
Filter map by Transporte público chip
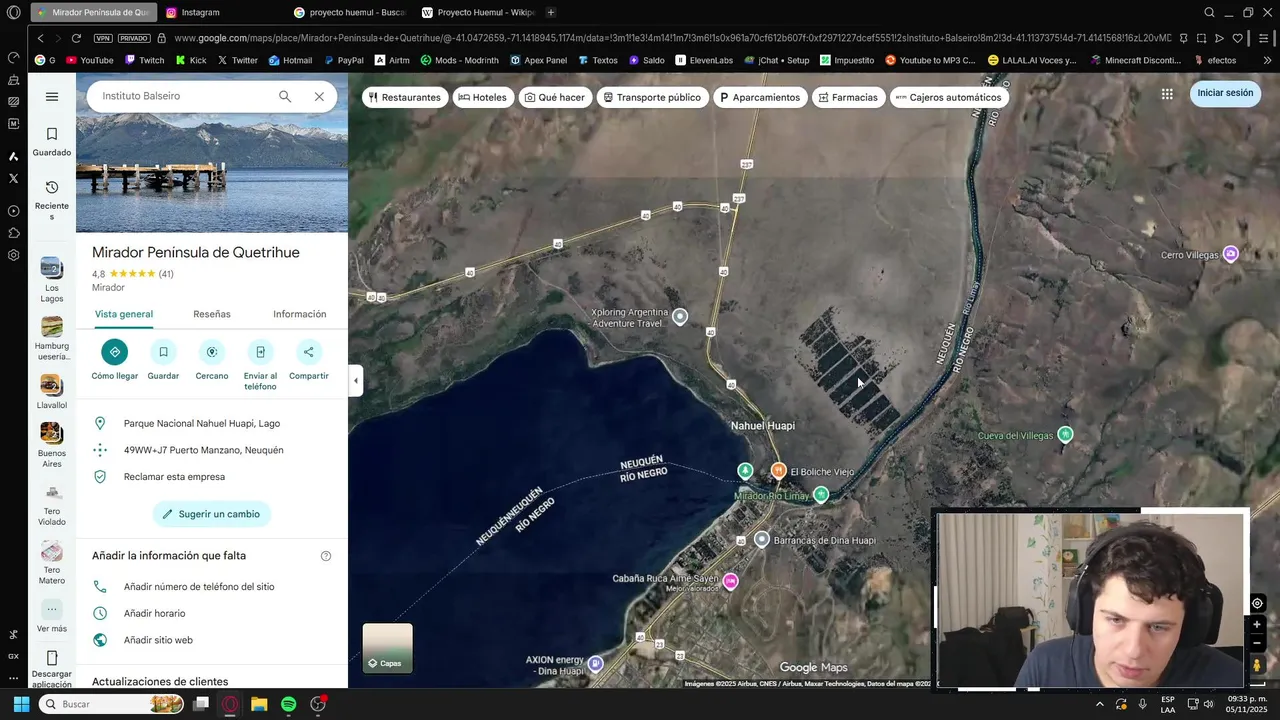652,97
